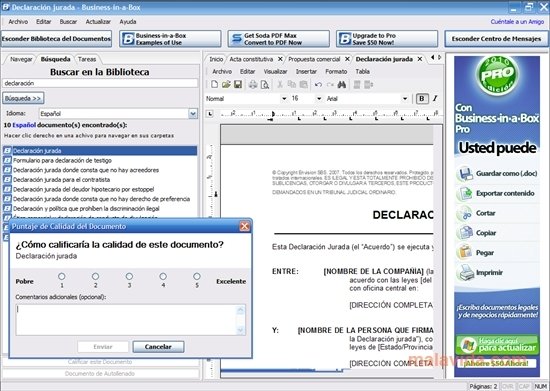Click the comments box scroll down arrow

[241, 330]
